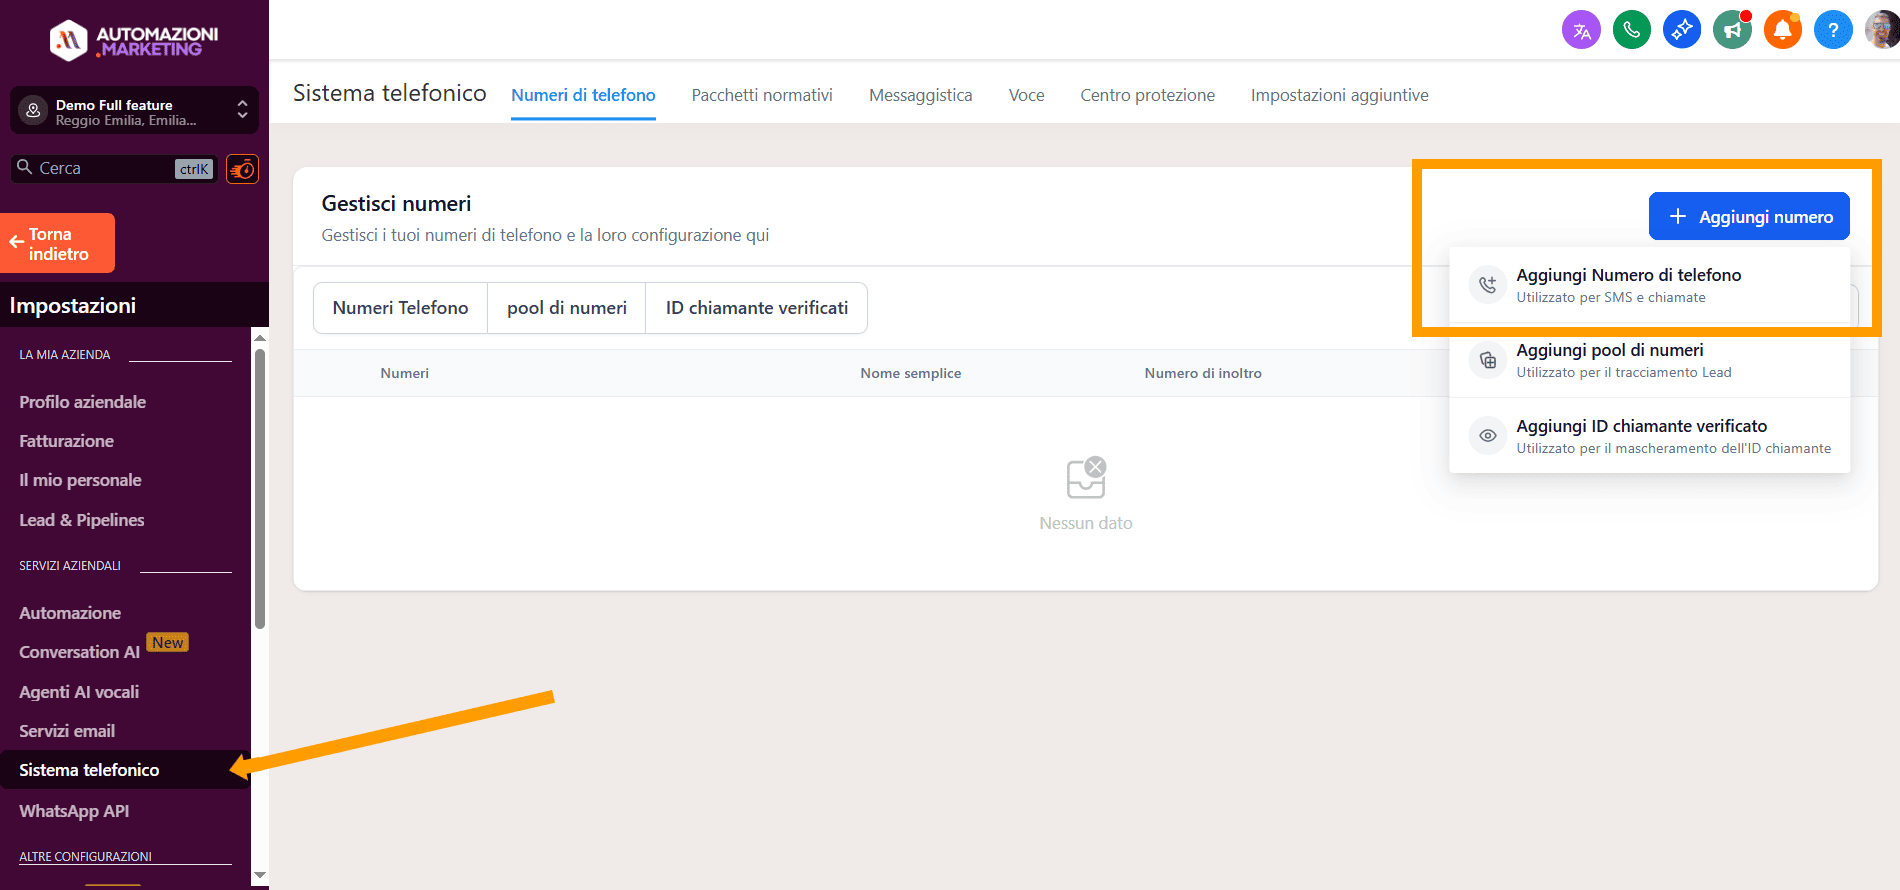Click the Aggiungi numero button
The image size is (1900, 890).
(x=1749, y=216)
